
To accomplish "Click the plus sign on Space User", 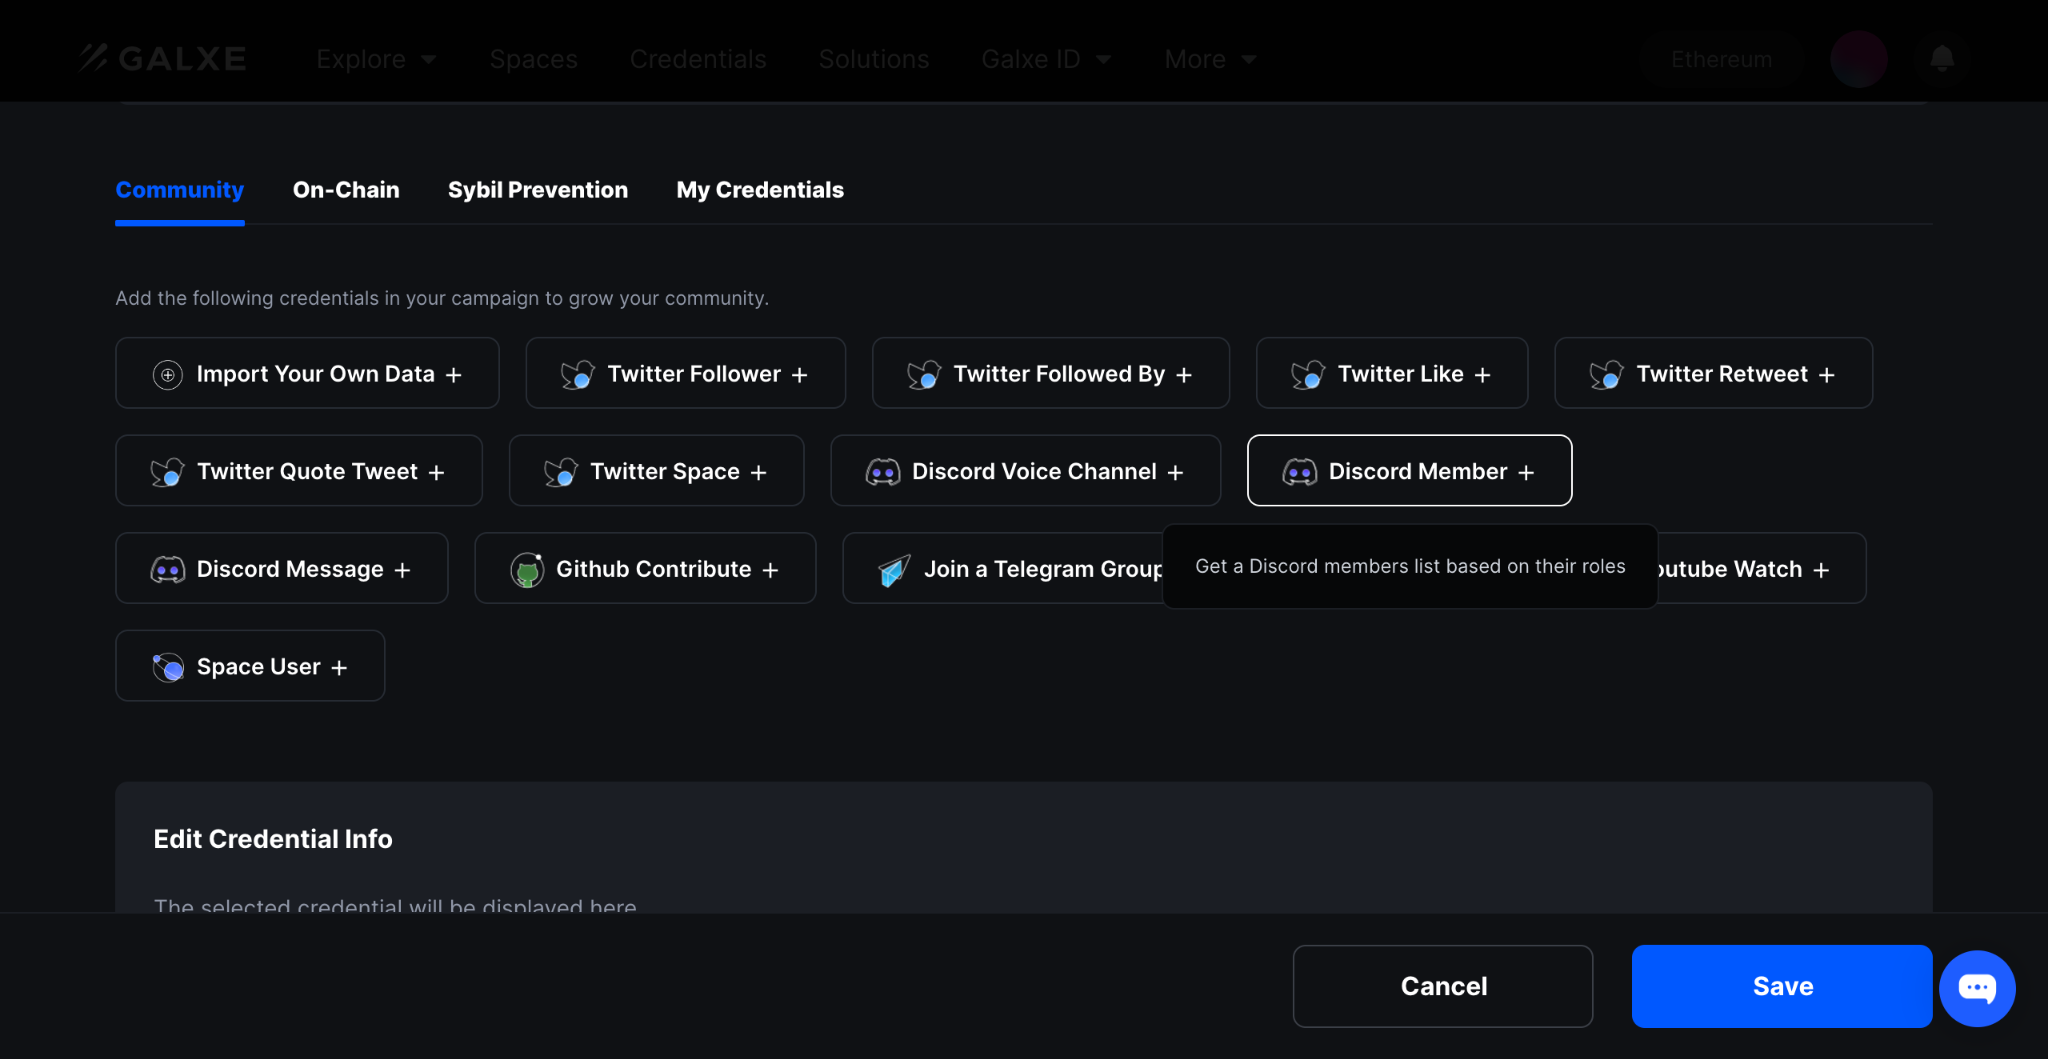I will pyautogui.click(x=339, y=668).
